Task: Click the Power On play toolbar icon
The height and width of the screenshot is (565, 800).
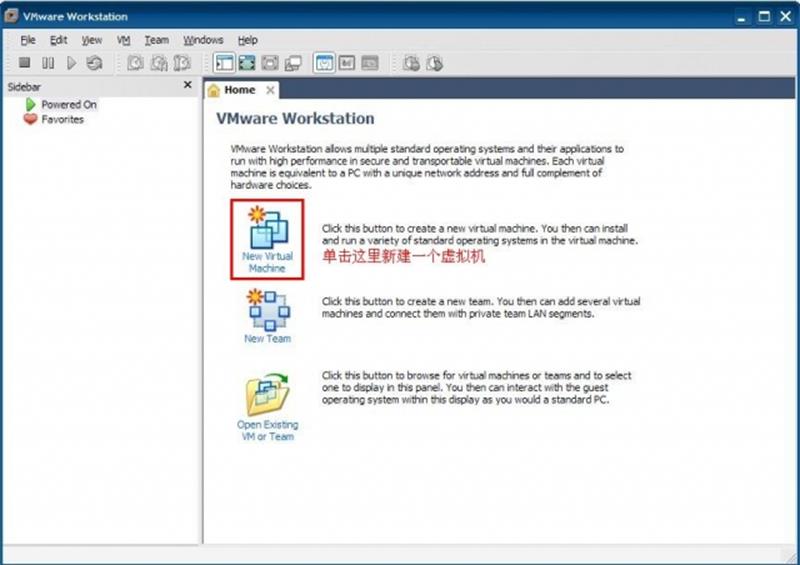Action: [x=71, y=63]
